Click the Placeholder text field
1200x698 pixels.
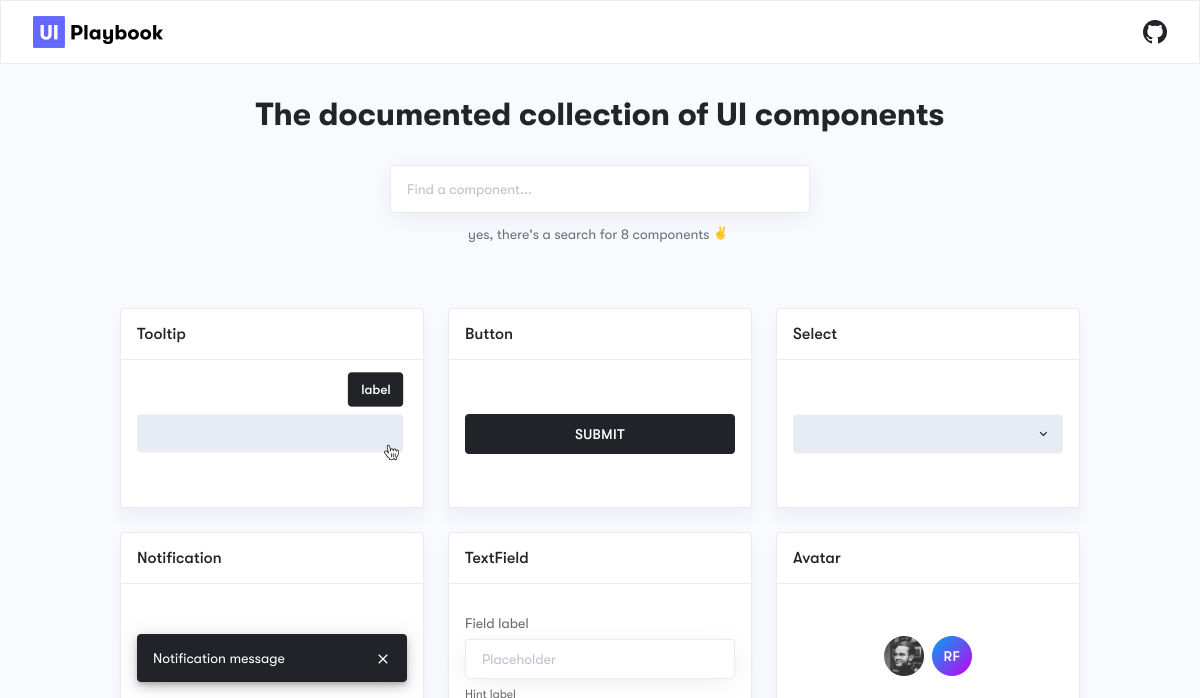(x=599, y=659)
